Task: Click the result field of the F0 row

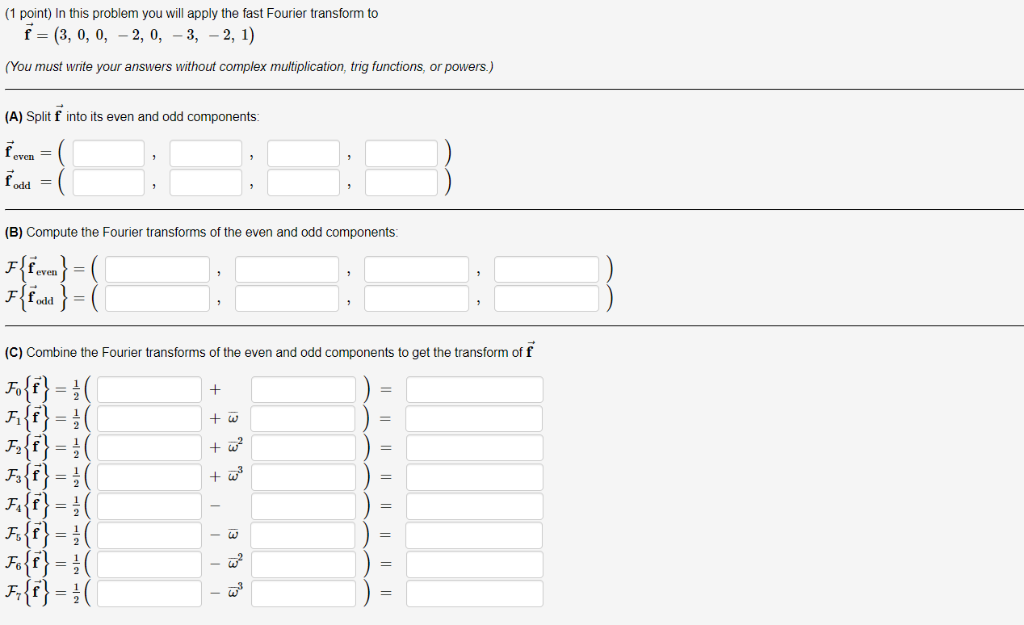Action: 474,389
